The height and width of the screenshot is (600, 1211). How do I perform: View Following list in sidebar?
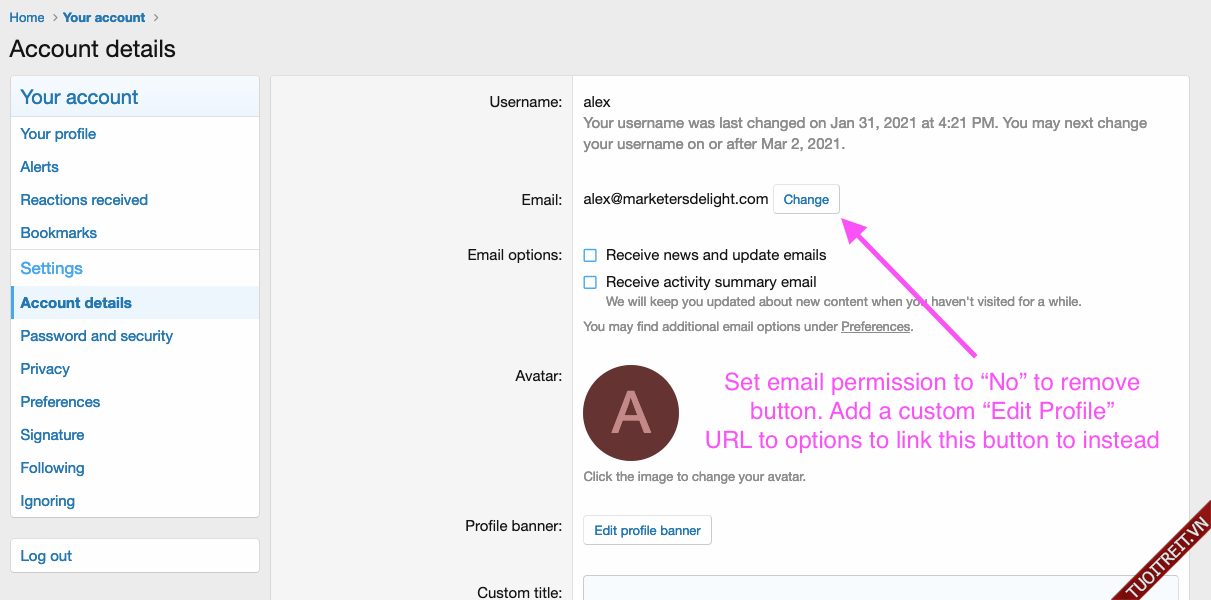click(52, 468)
